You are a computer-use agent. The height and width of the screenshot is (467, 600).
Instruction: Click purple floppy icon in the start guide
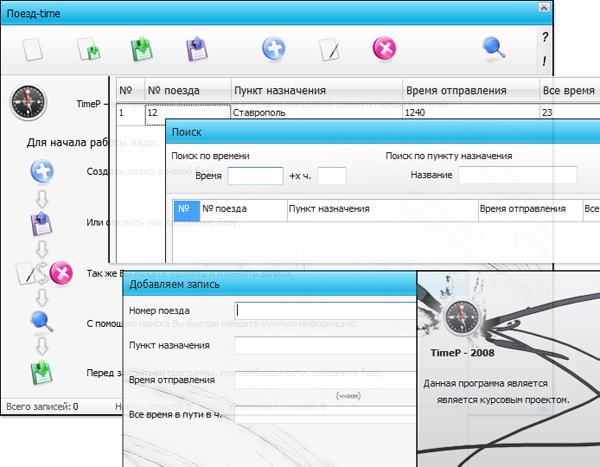(x=41, y=223)
